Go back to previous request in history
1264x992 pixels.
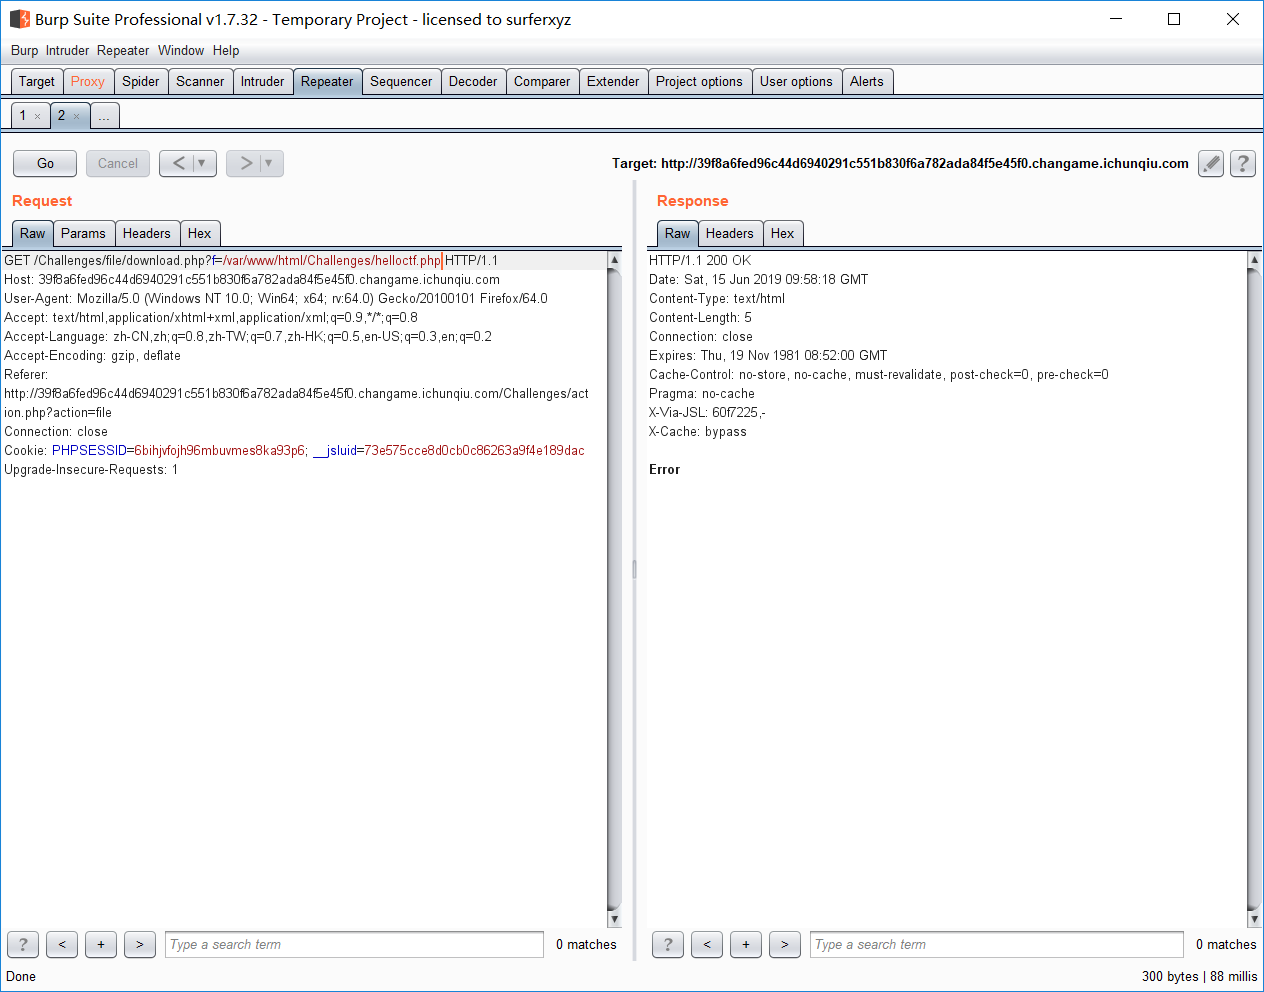pyautogui.click(x=179, y=163)
